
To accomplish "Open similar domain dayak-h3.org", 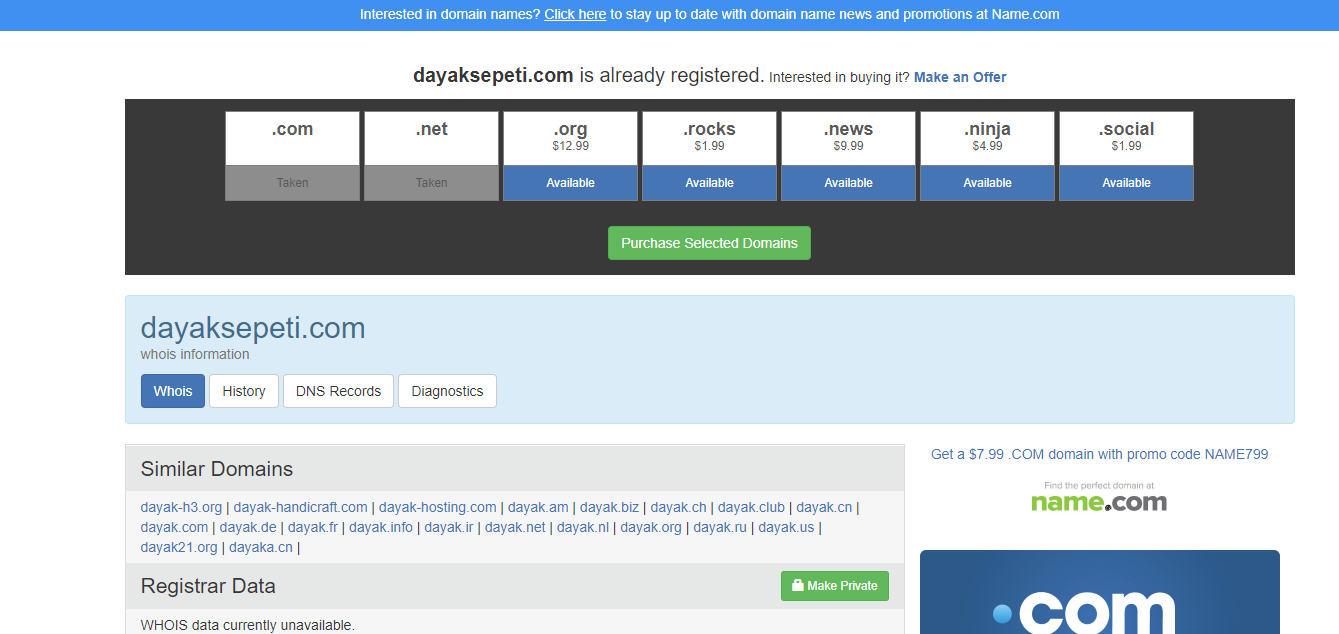I will pos(181,507).
